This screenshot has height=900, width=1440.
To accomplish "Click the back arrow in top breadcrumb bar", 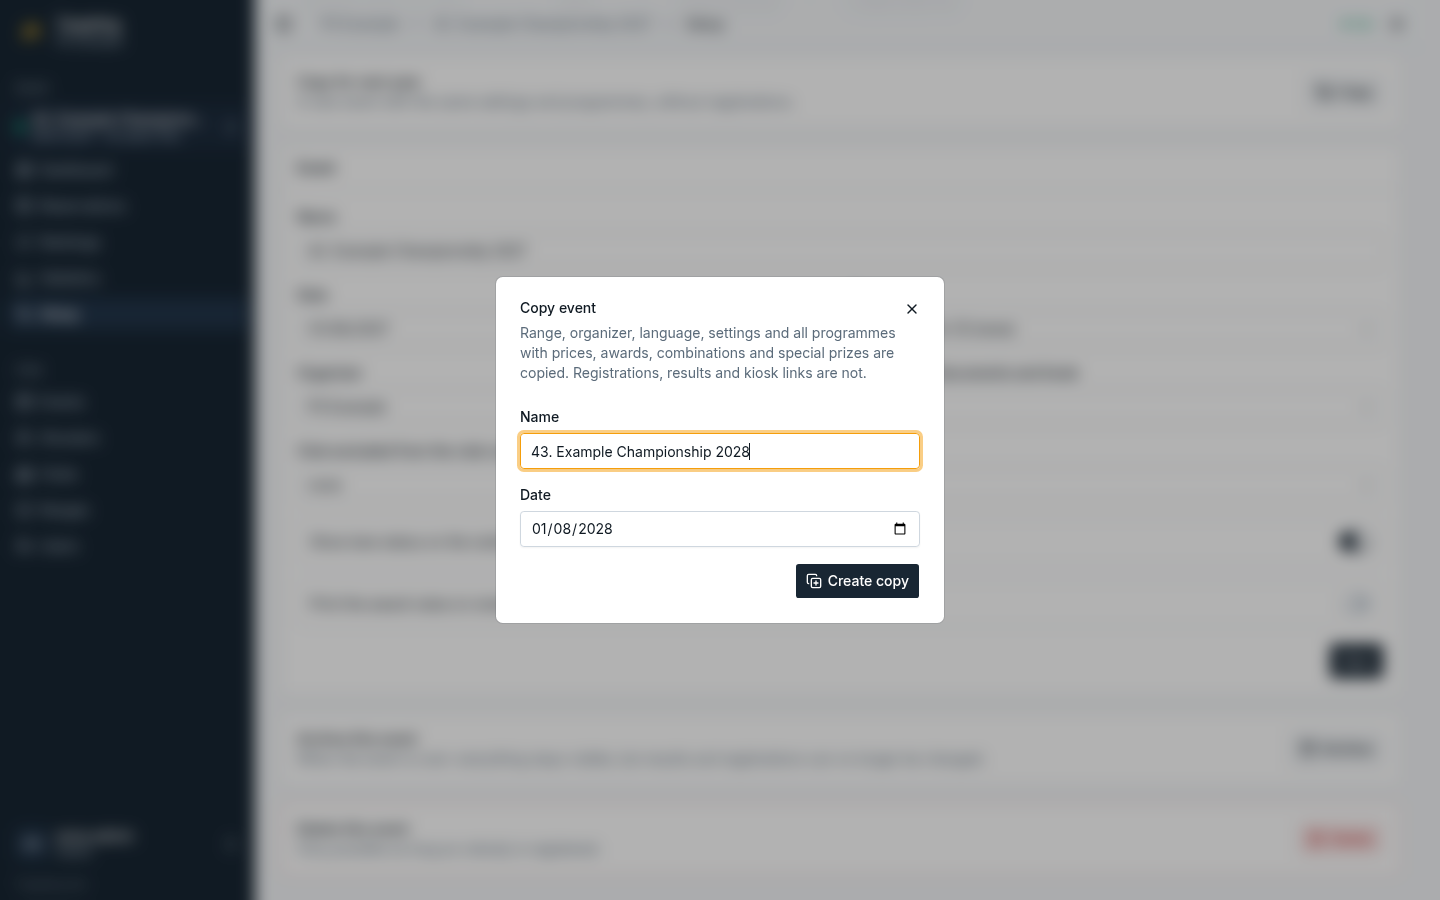I will pos(285,24).
